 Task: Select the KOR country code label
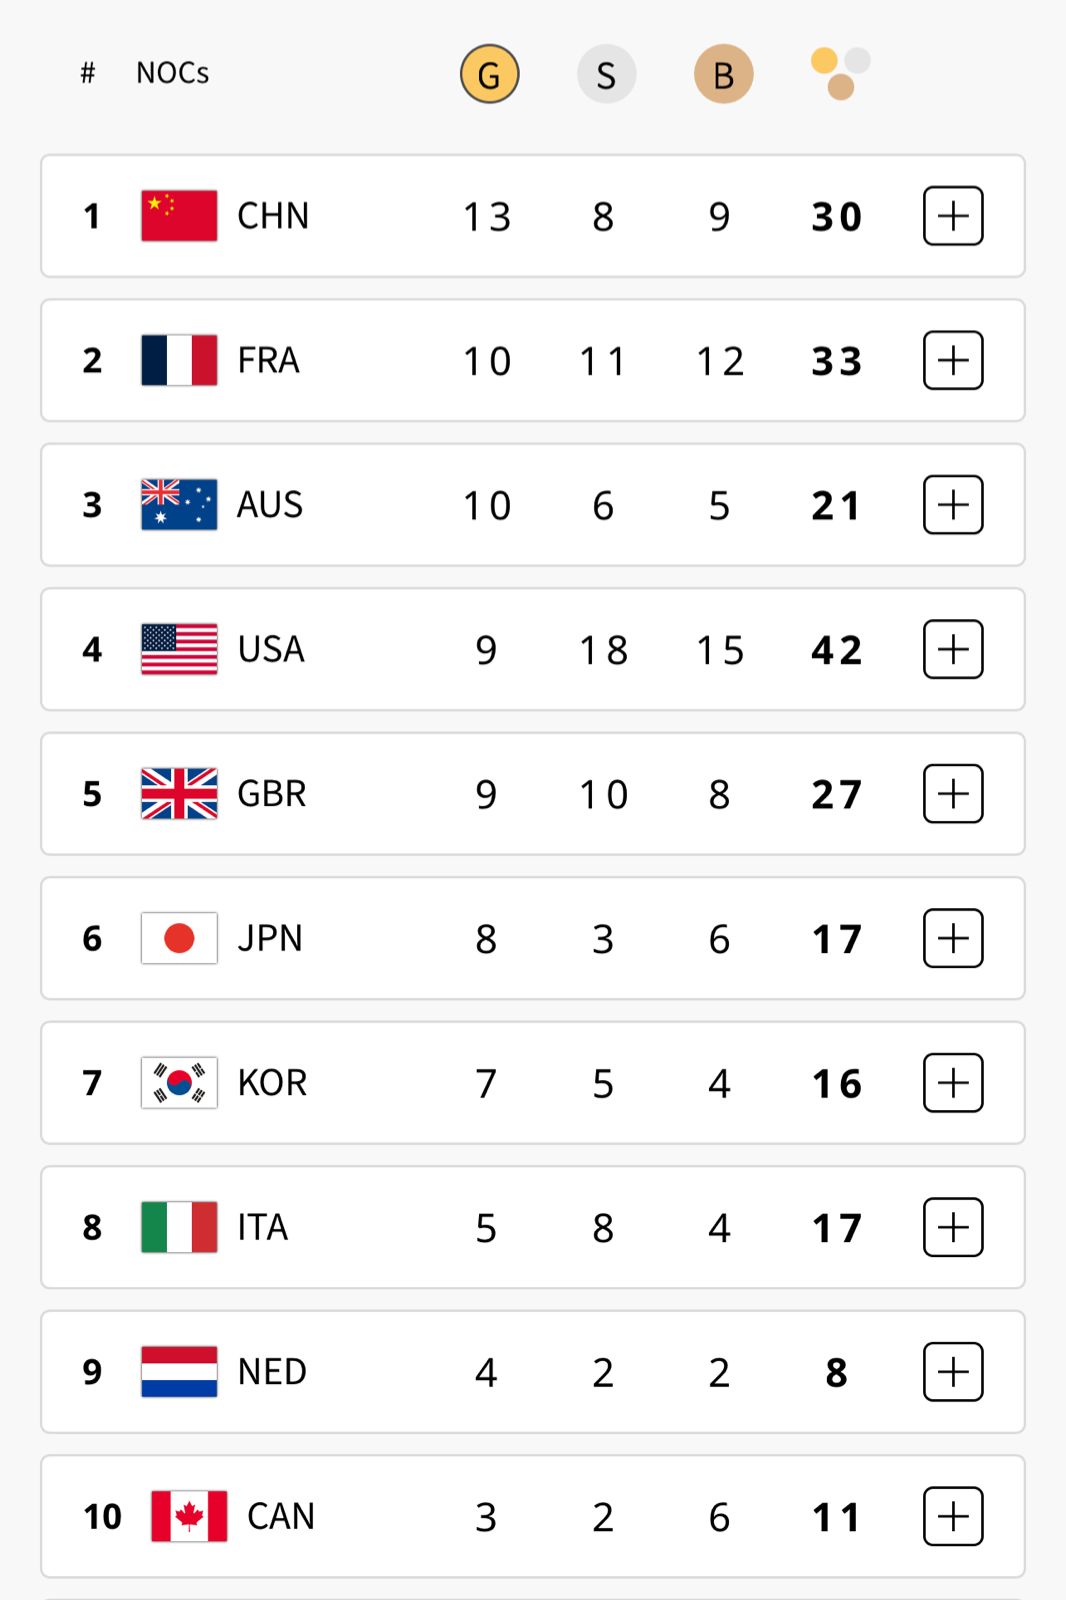(272, 1083)
